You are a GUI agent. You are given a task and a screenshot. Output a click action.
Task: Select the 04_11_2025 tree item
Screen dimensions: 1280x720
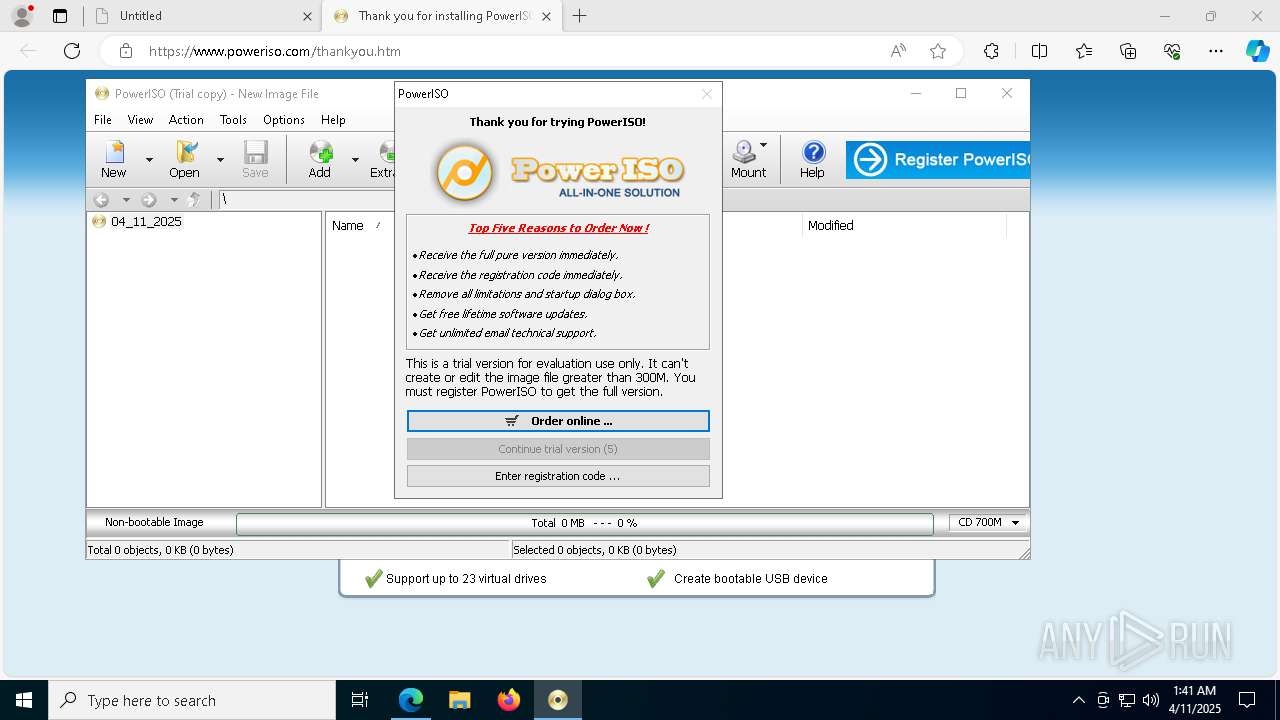[x=146, y=222]
